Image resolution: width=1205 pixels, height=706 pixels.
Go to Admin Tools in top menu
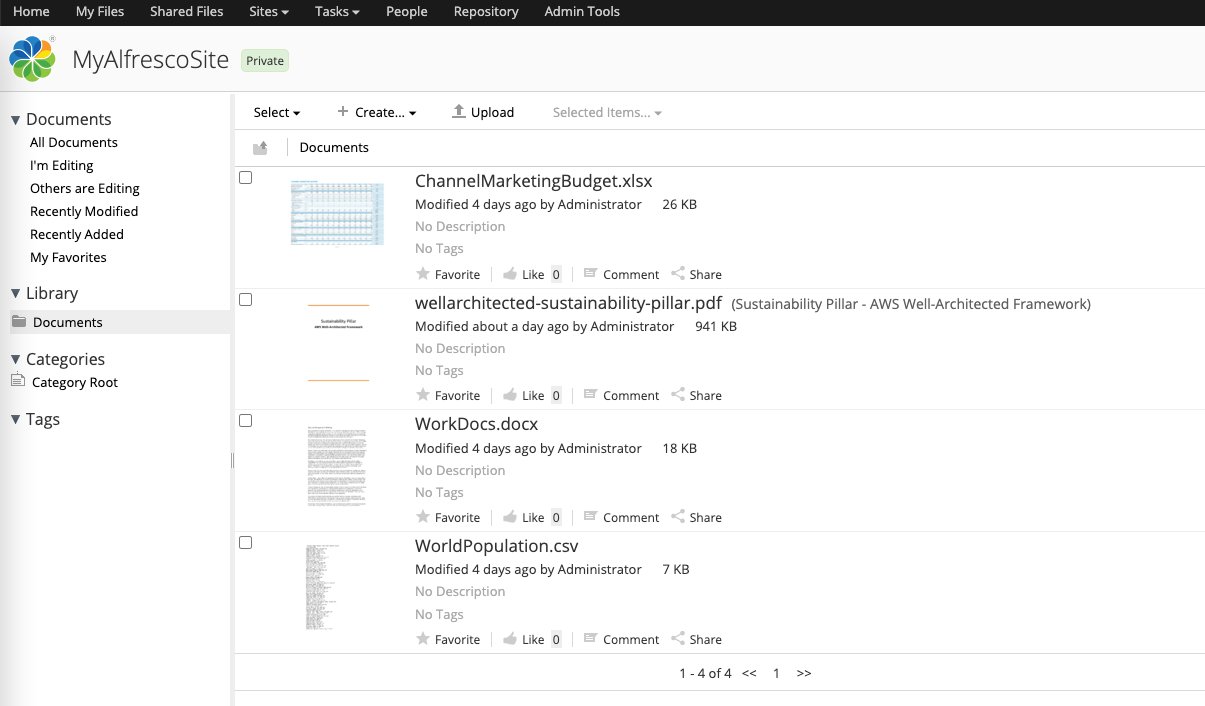582,12
